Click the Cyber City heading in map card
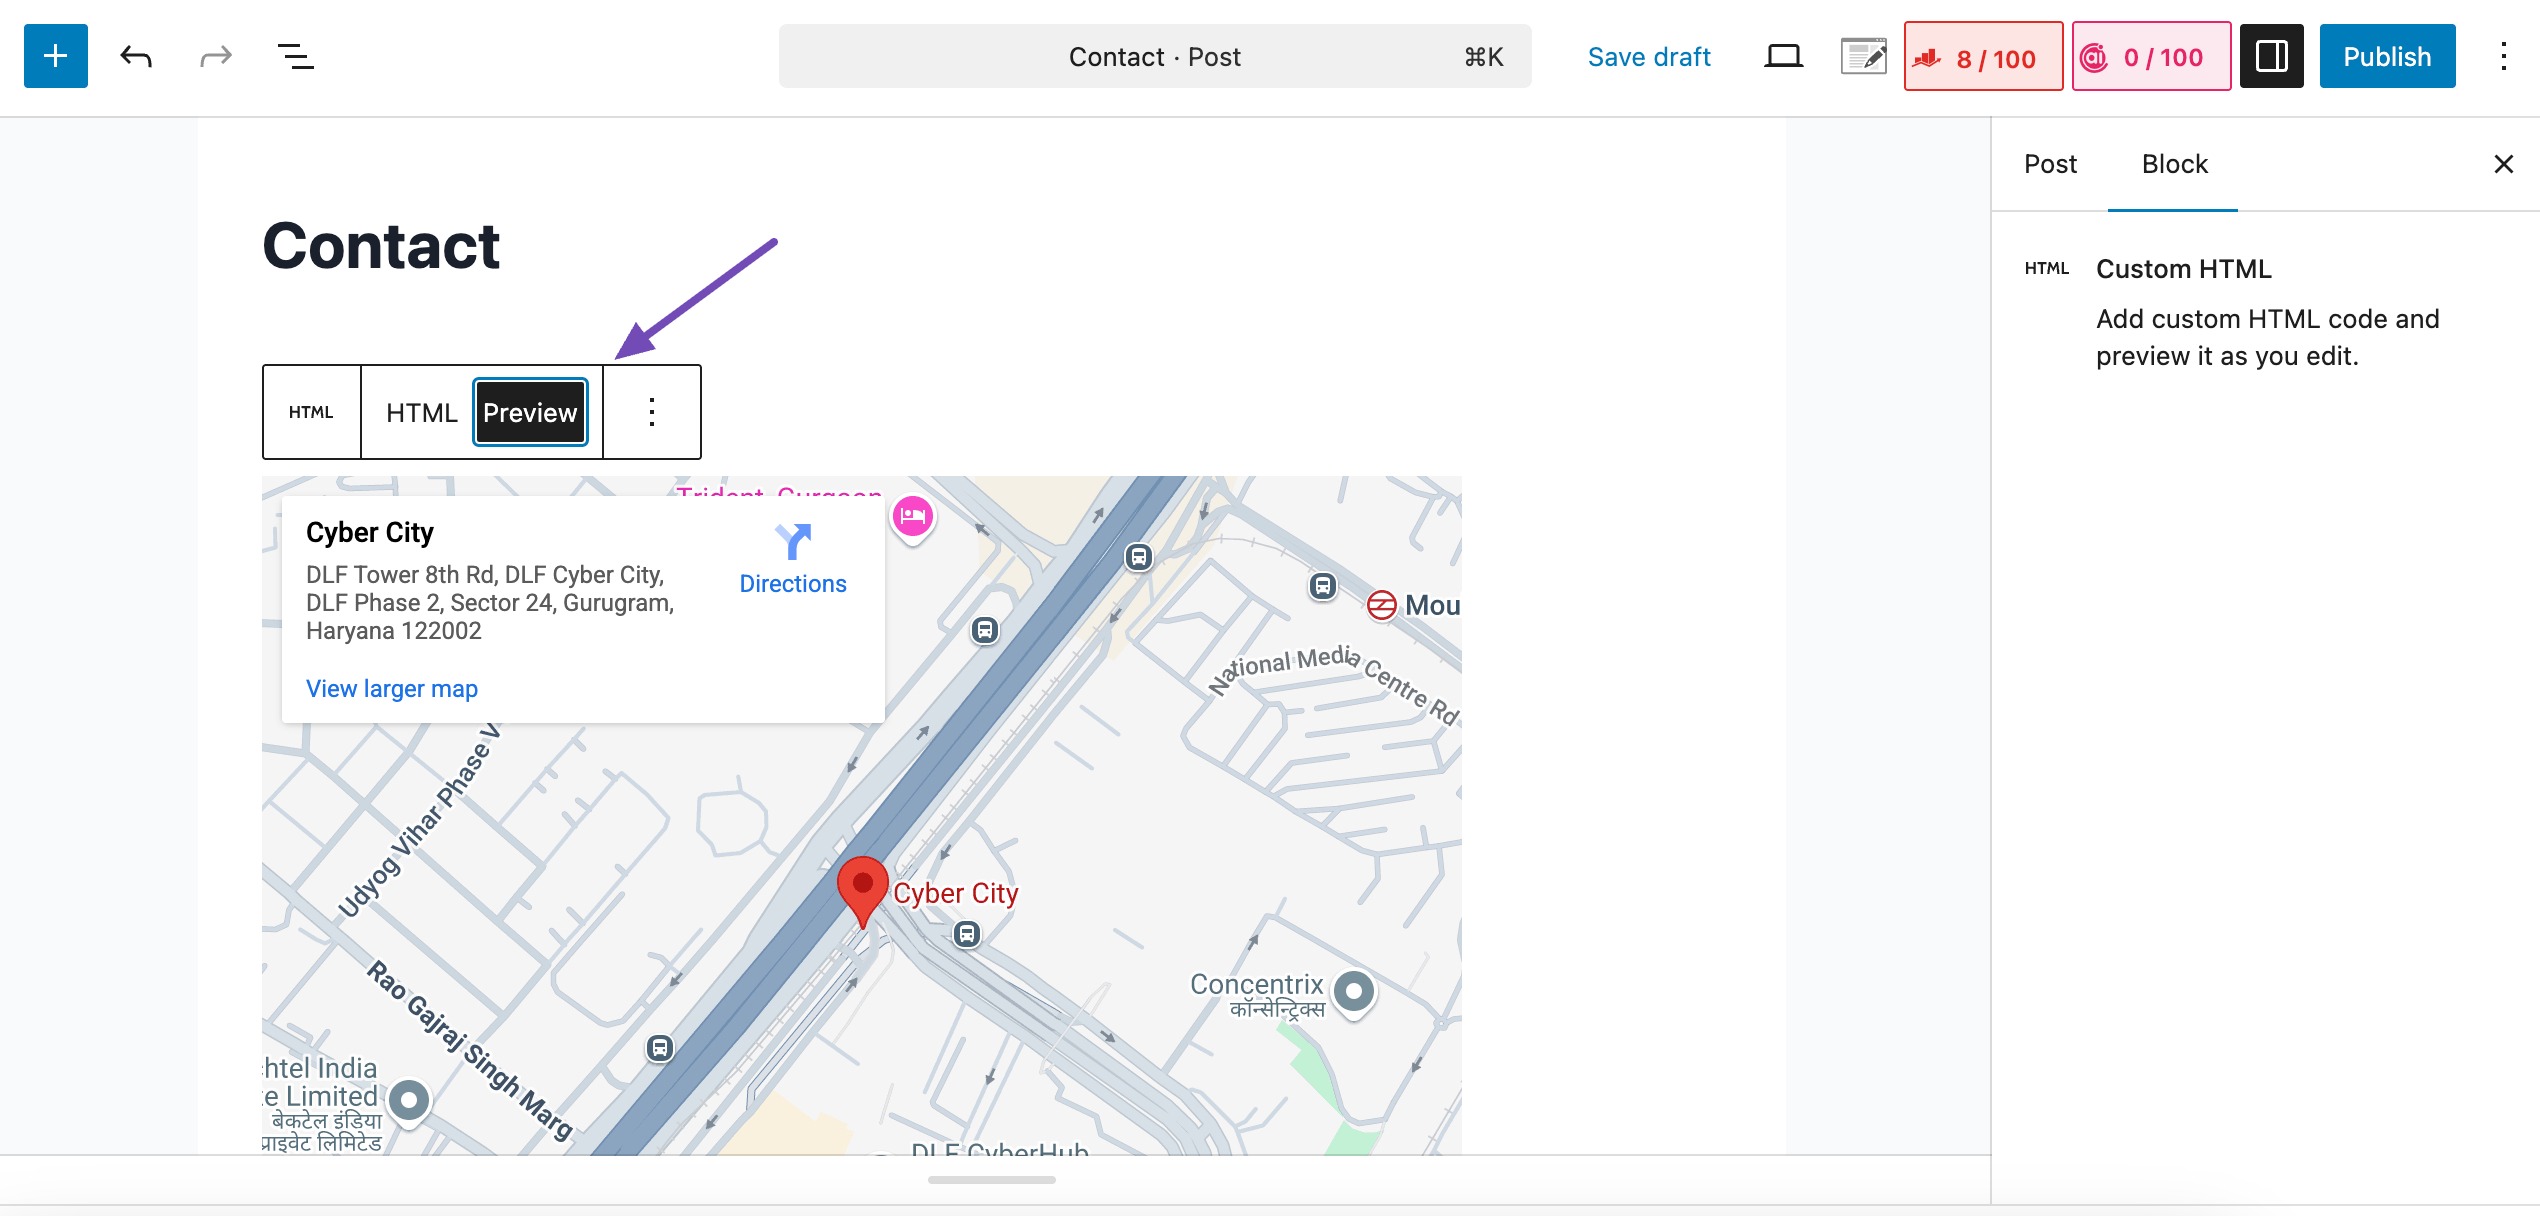2540x1216 pixels. 370,532
